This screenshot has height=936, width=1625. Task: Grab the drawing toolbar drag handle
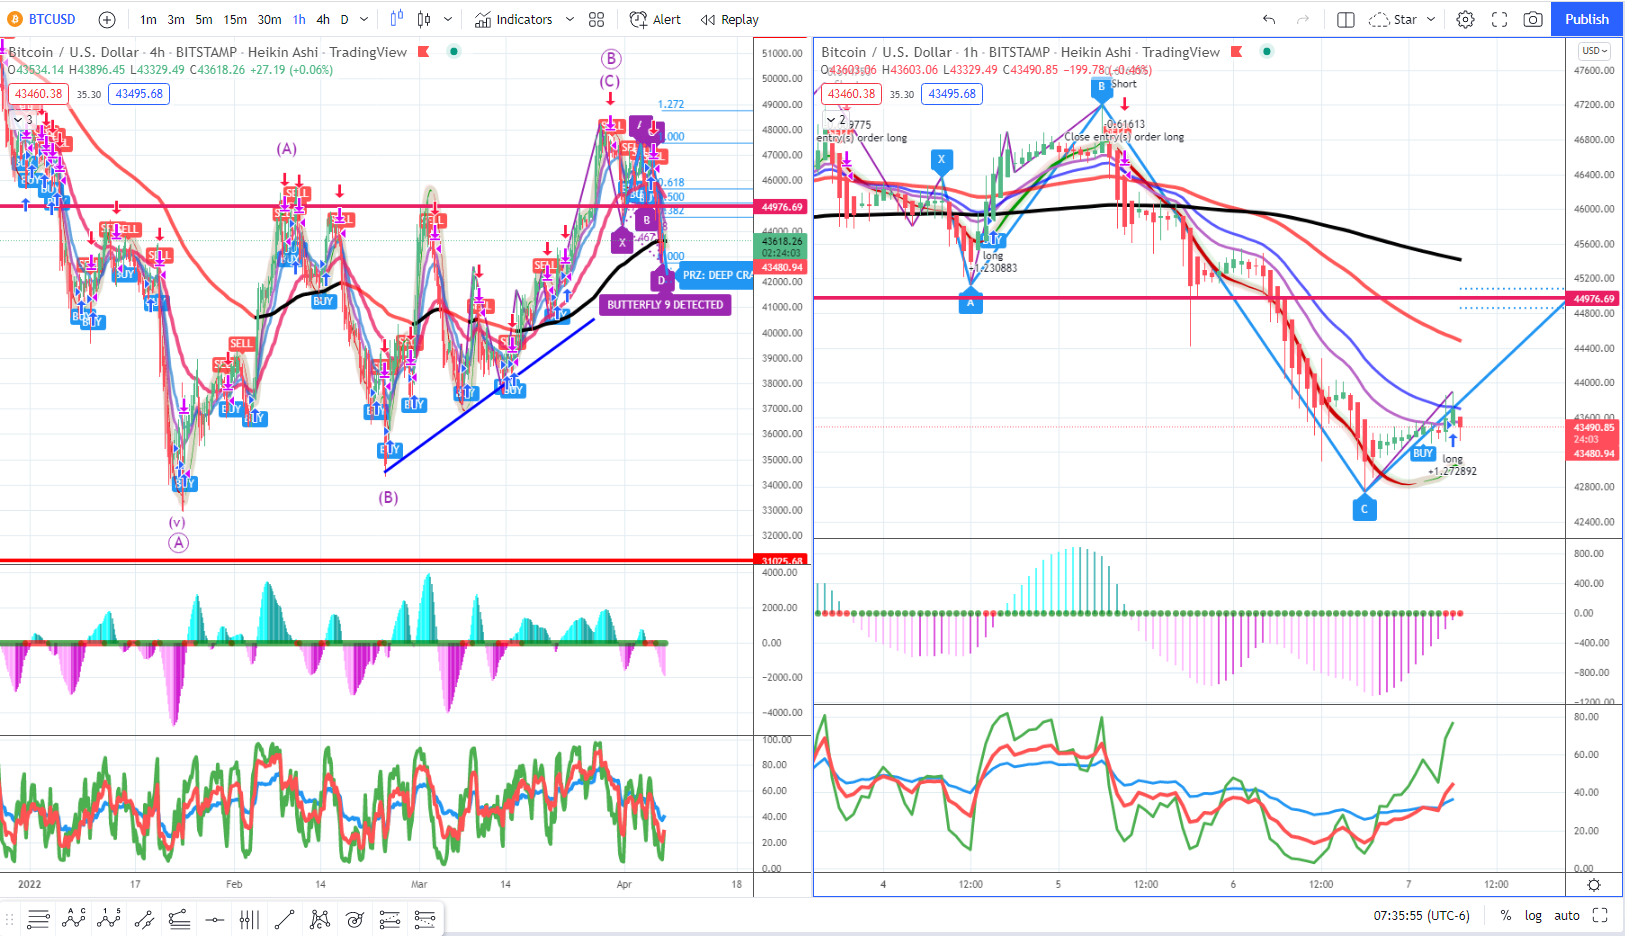(x=10, y=919)
